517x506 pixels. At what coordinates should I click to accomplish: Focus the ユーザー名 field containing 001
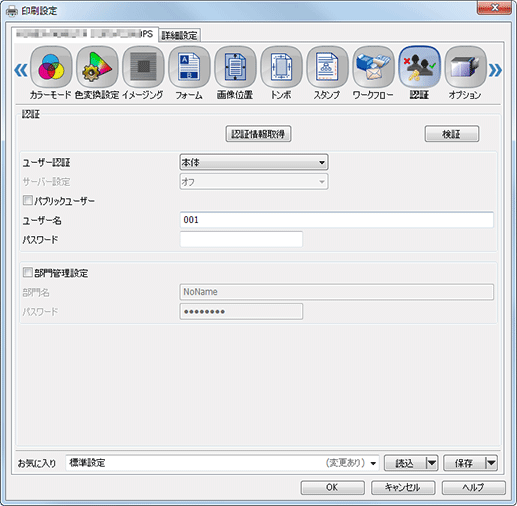pyautogui.click(x=337, y=220)
